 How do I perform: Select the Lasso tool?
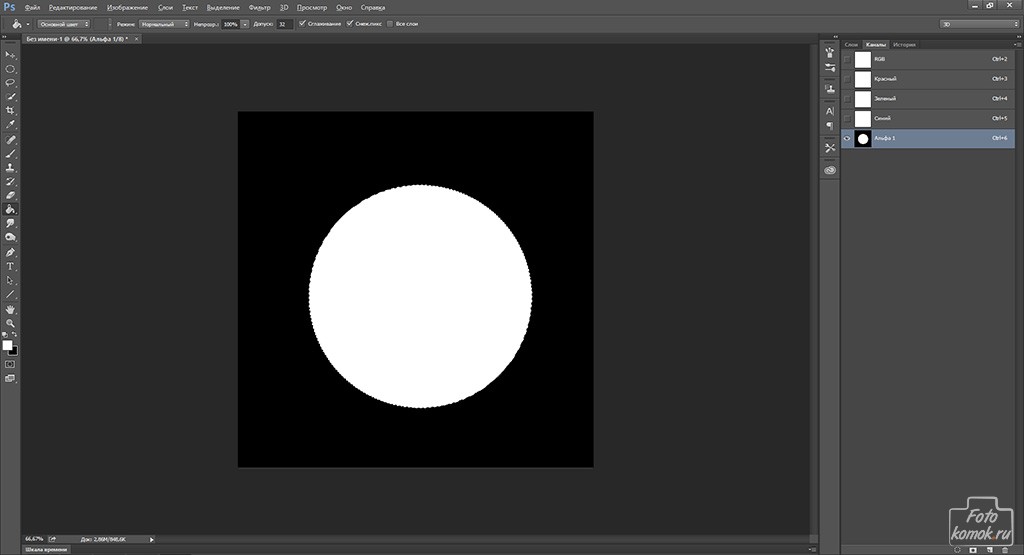click(x=11, y=83)
